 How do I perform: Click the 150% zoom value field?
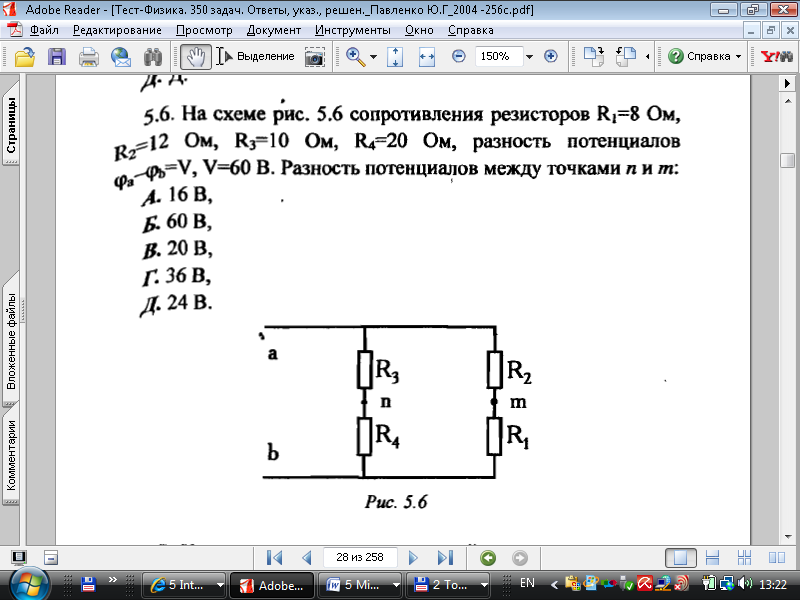pyautogui.click(x=498, y=56)
